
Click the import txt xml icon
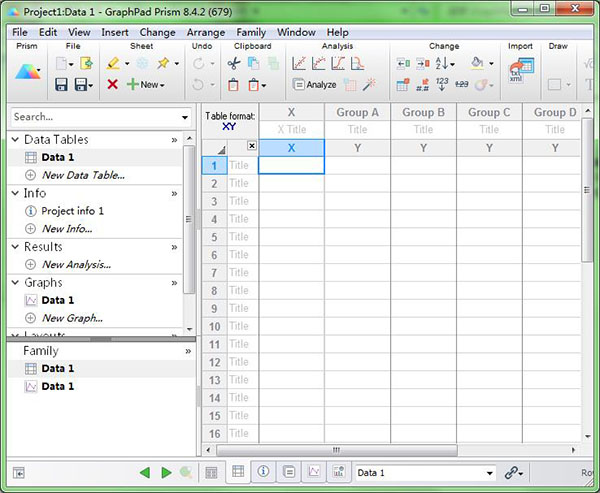pyautogui.click(x=520, y=70)
